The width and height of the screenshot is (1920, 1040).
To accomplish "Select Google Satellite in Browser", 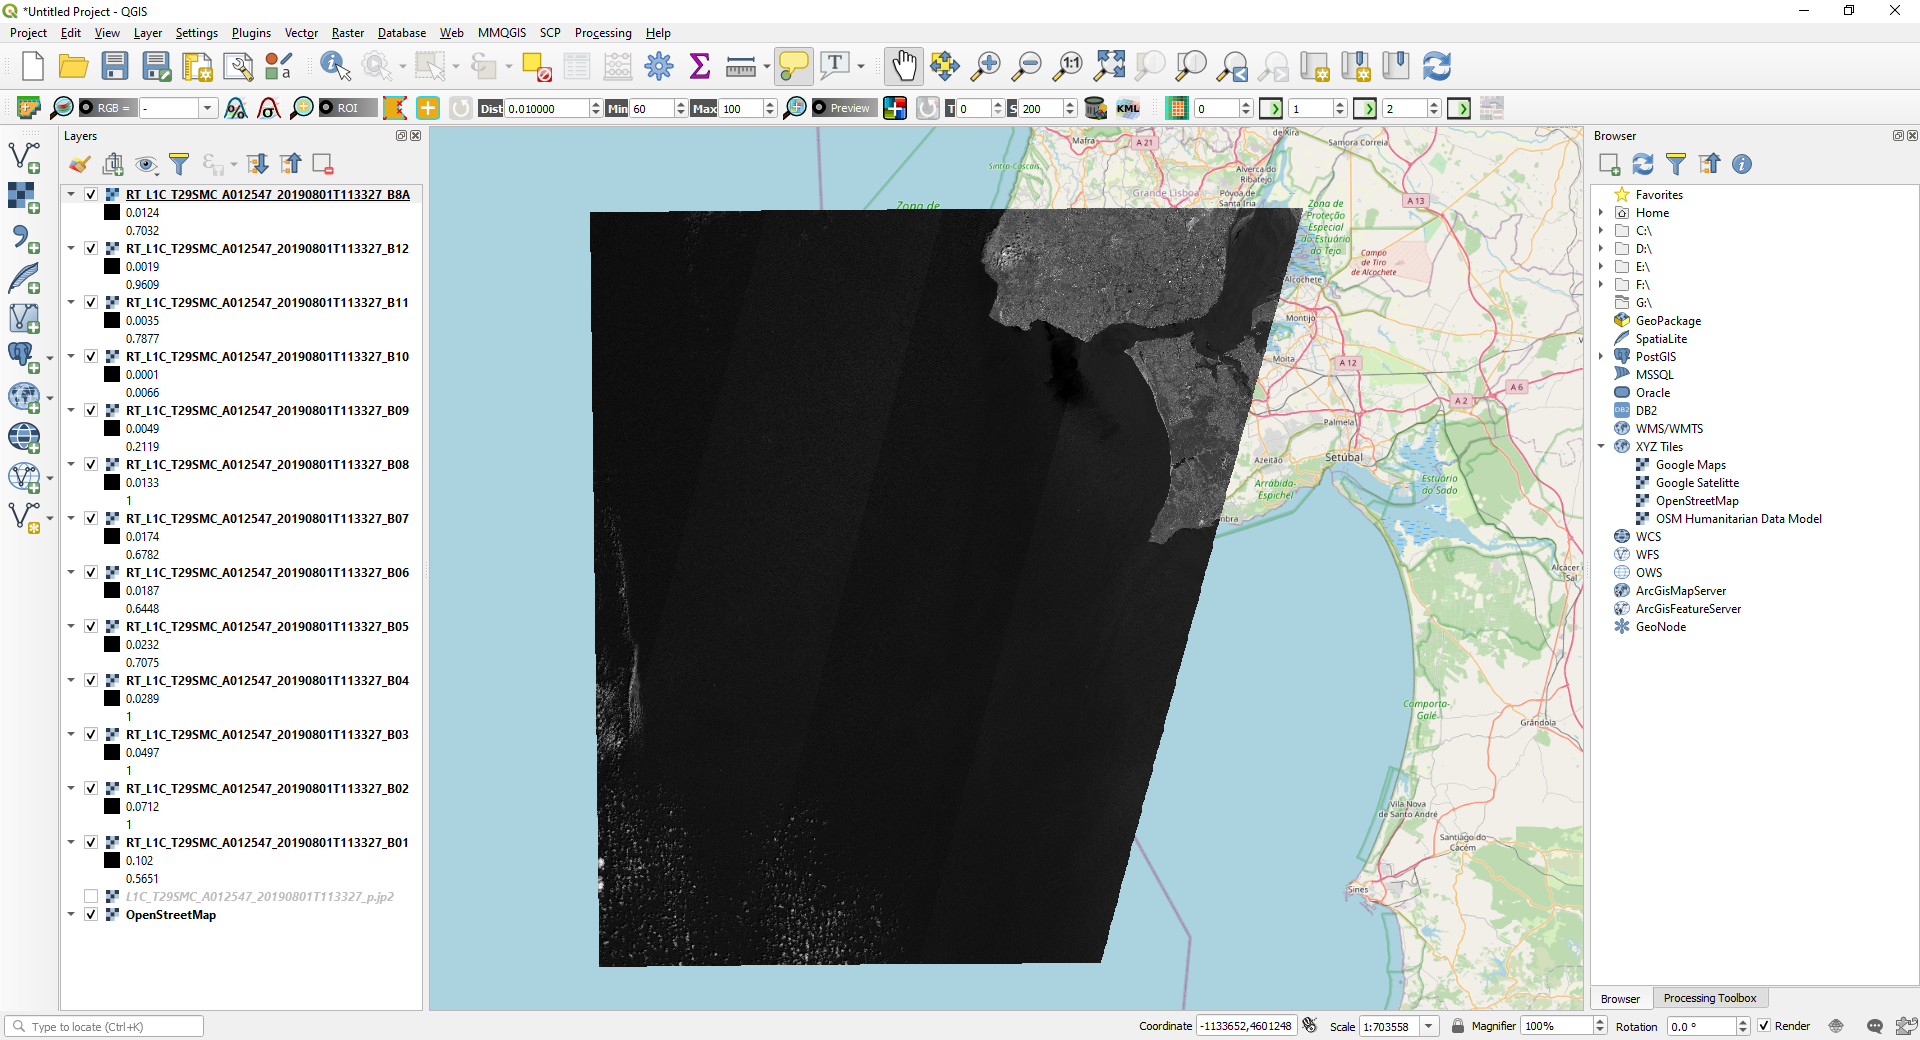I will [1696, 483].
